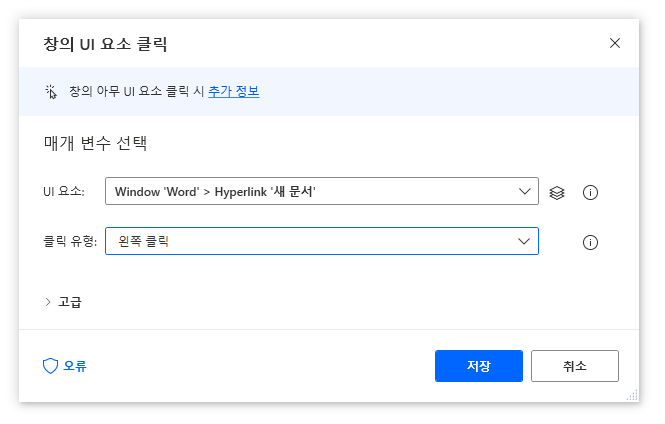Image resolution: width=665 pixels, height=424 pixels.
Task: Close the 창의 UI 요소 클릭 dialog
Action: [615, 43]
